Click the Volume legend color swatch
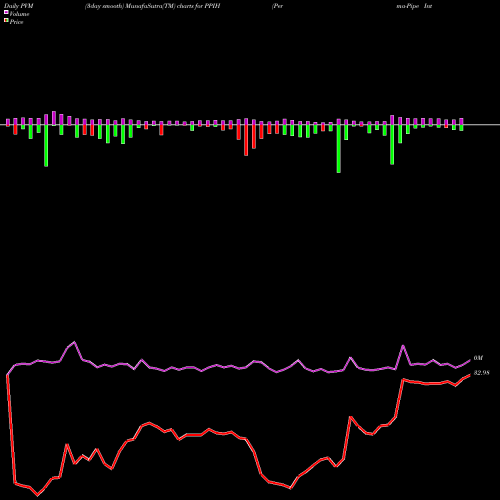The image size is (500, 500). (x=6, y=13)
